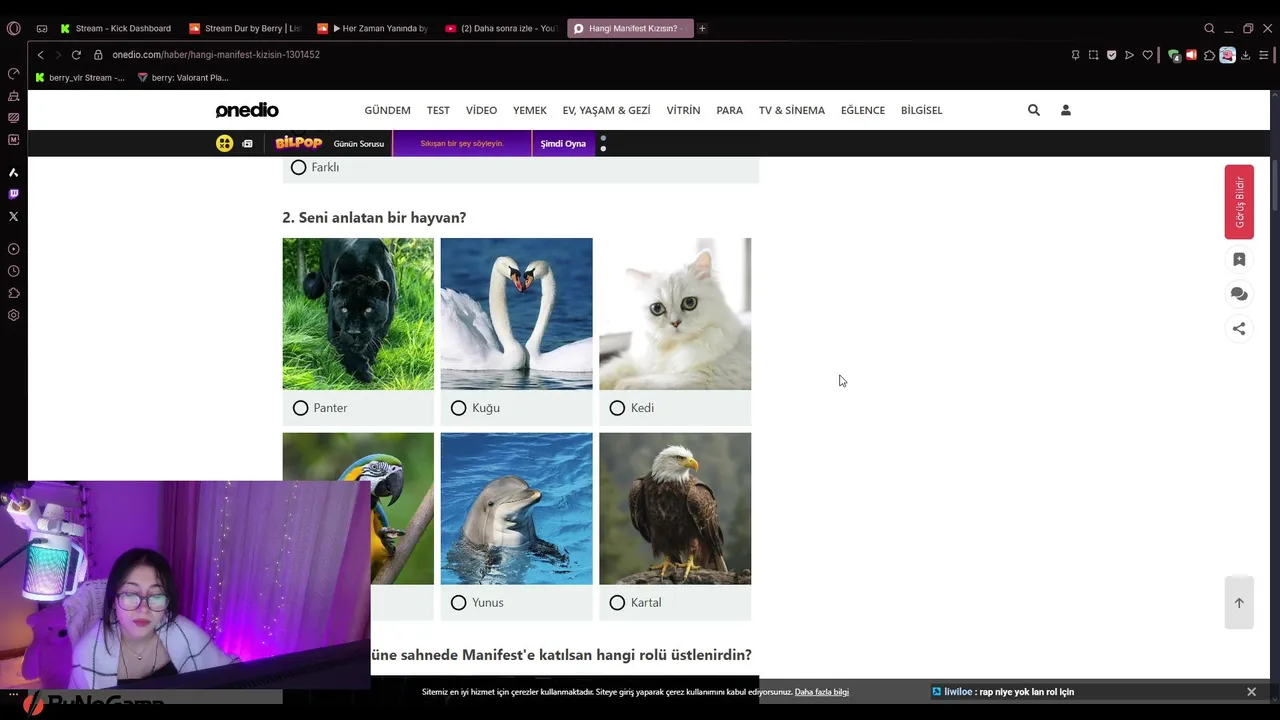Select the Kedi radio option

[617, 408]
